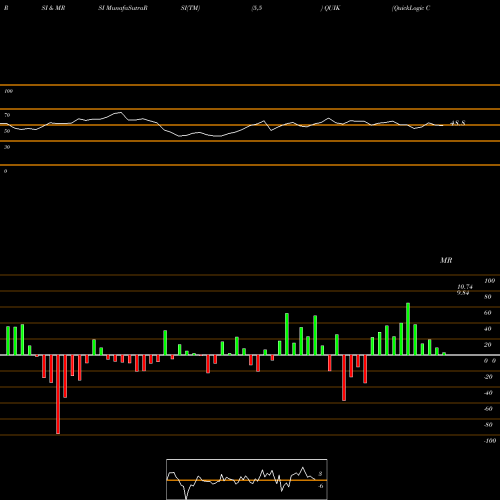Click the 'SI(TM)' header label

(x=190, y=8)
